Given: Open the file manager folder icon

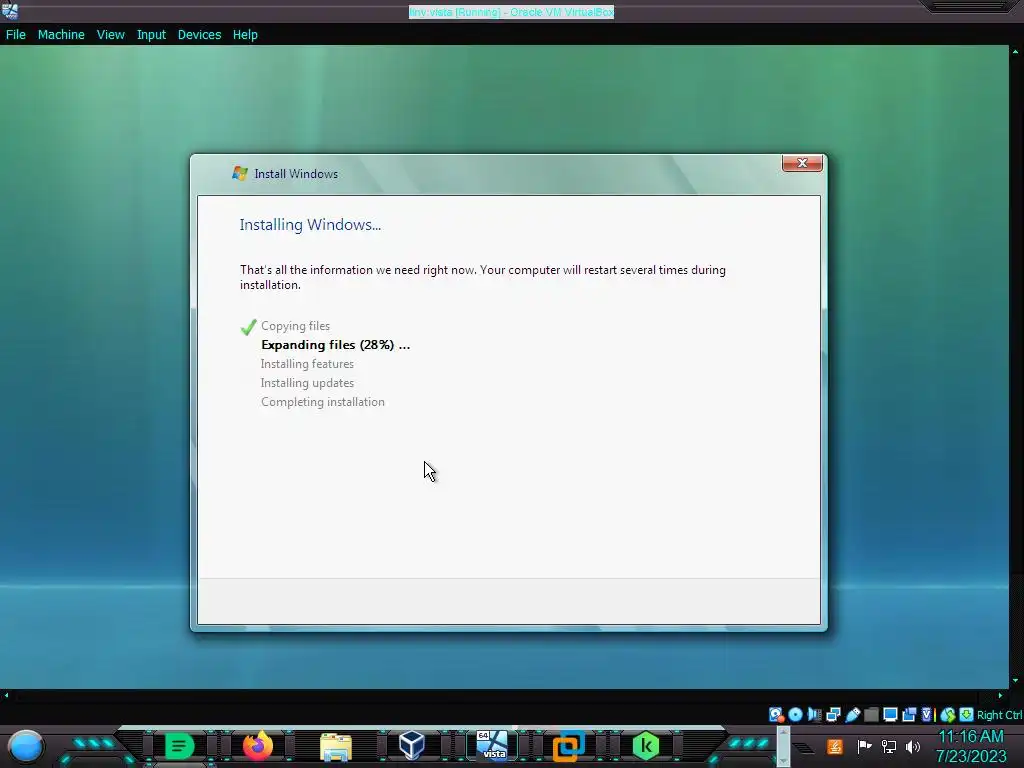Looking at the screenshot, I should point(336,747).
